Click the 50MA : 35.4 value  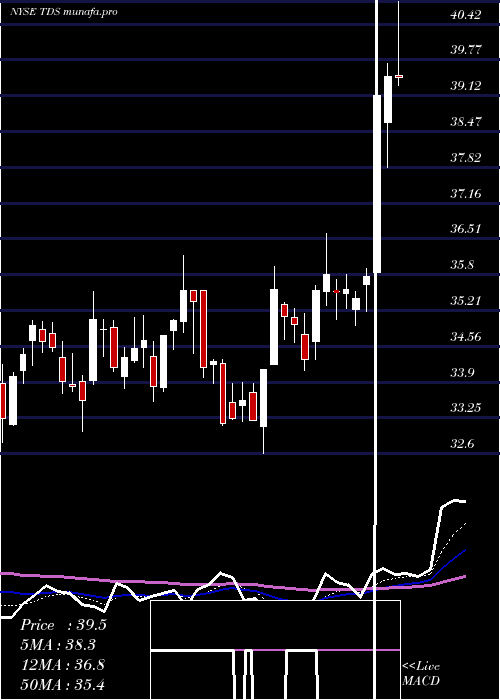pyautogui.click(x=62, y=684)
